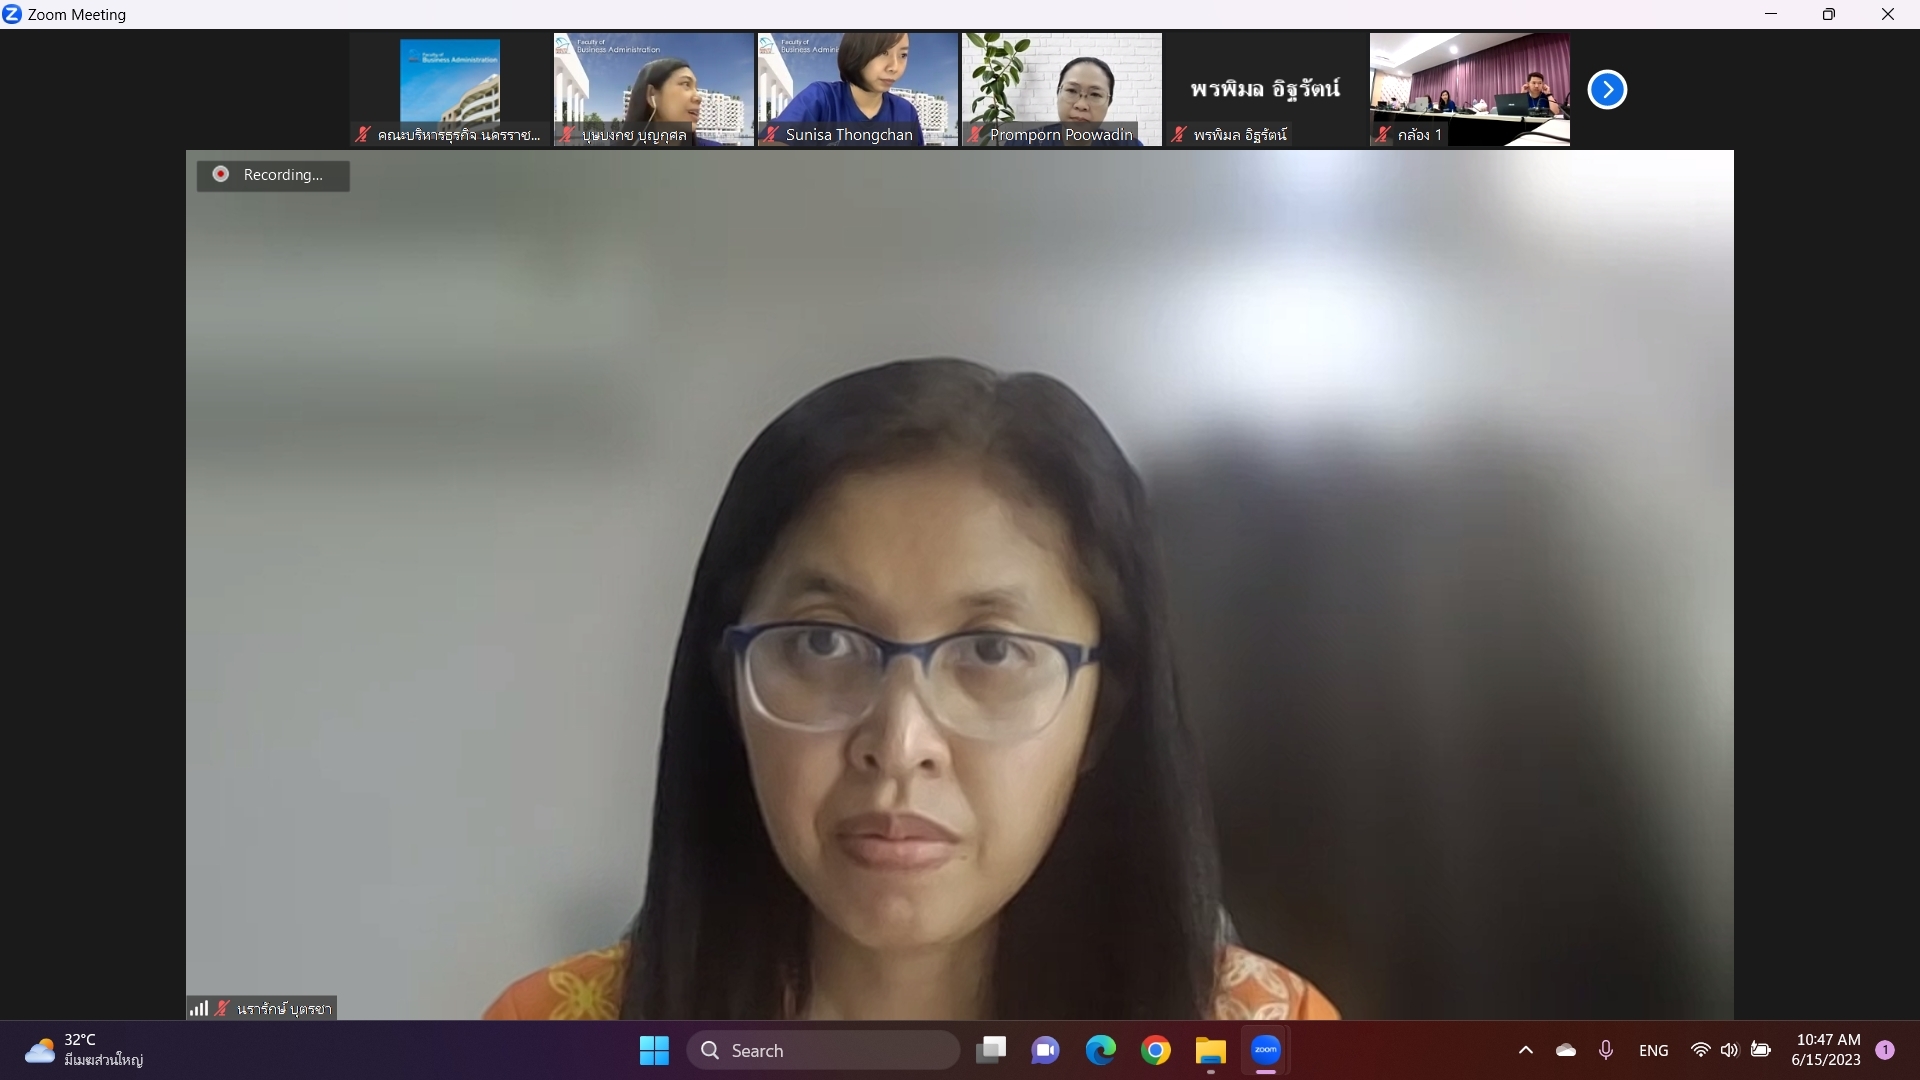The width and height of the screenshot is (1920, 1080).
Task: Open clock and date 10:47 AM
Action: 1827,1051
